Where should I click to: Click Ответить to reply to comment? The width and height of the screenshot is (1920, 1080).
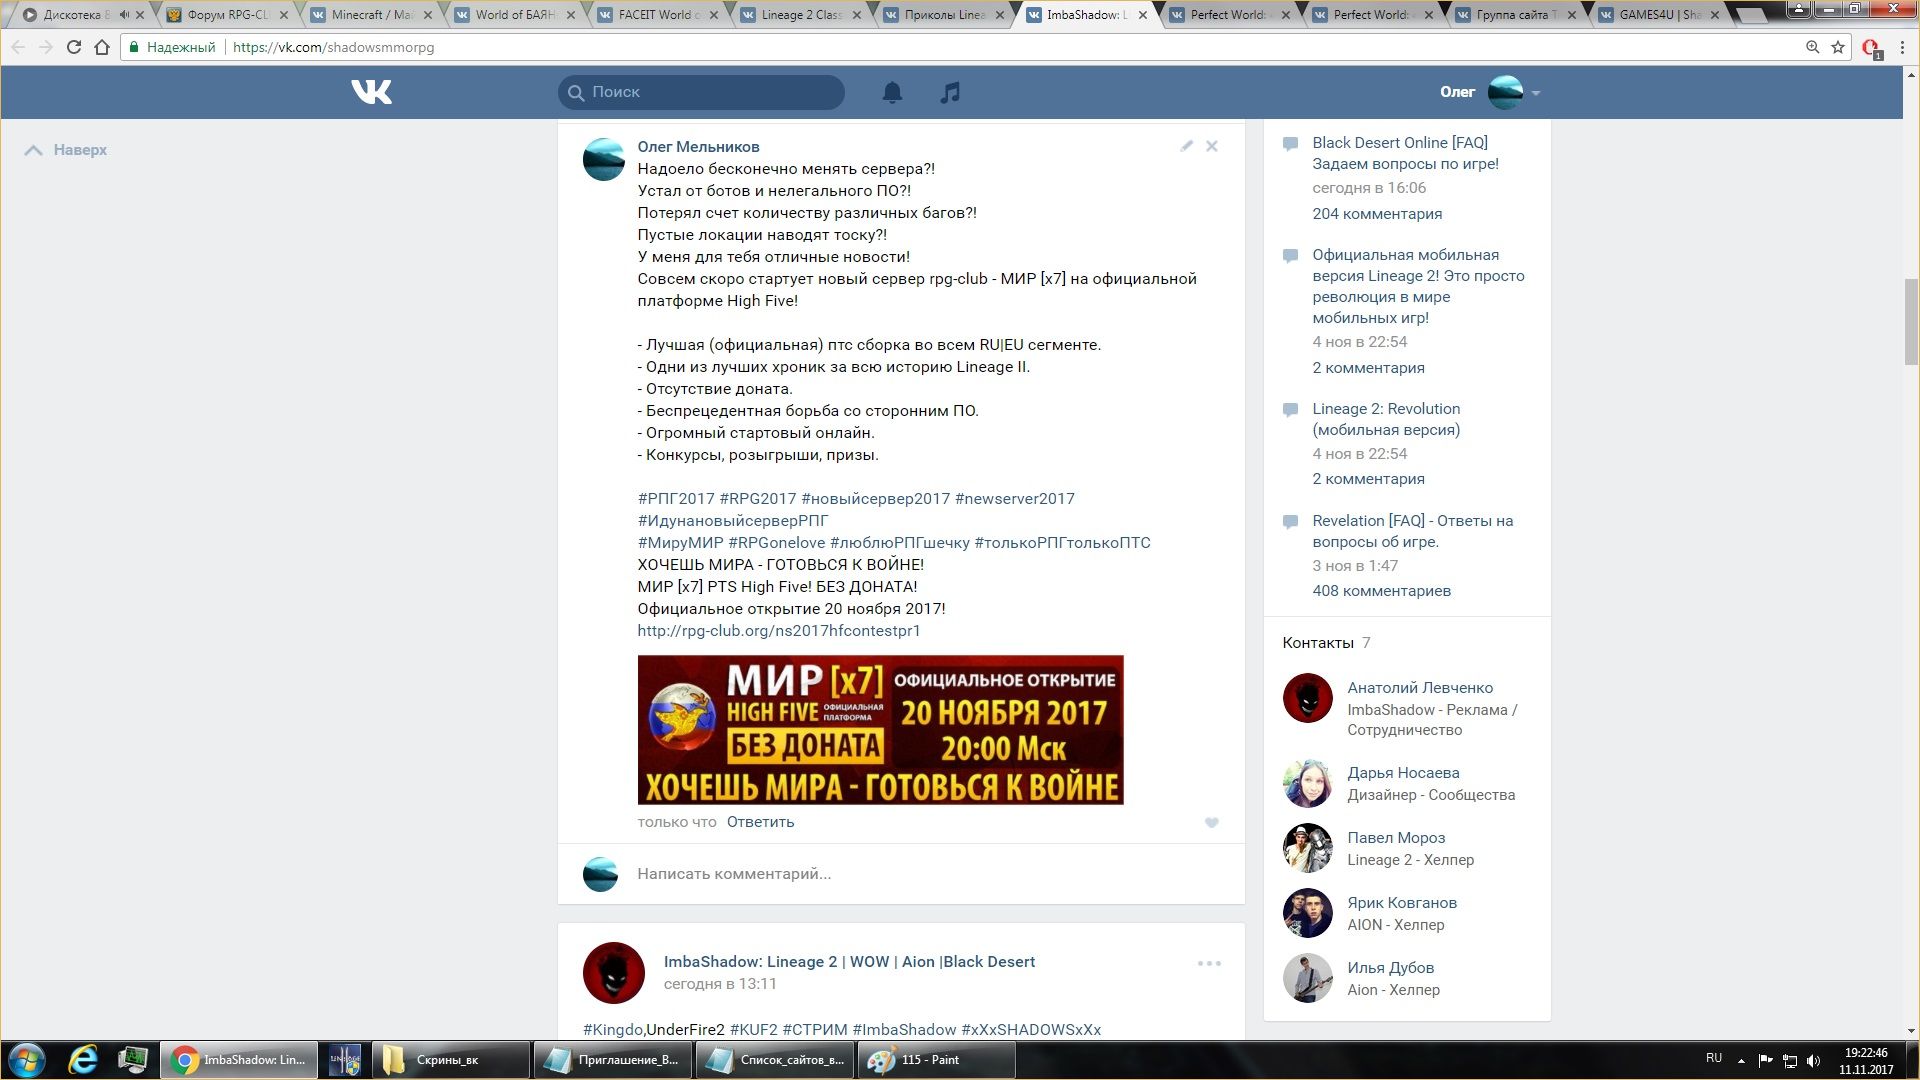coord(760,822)
